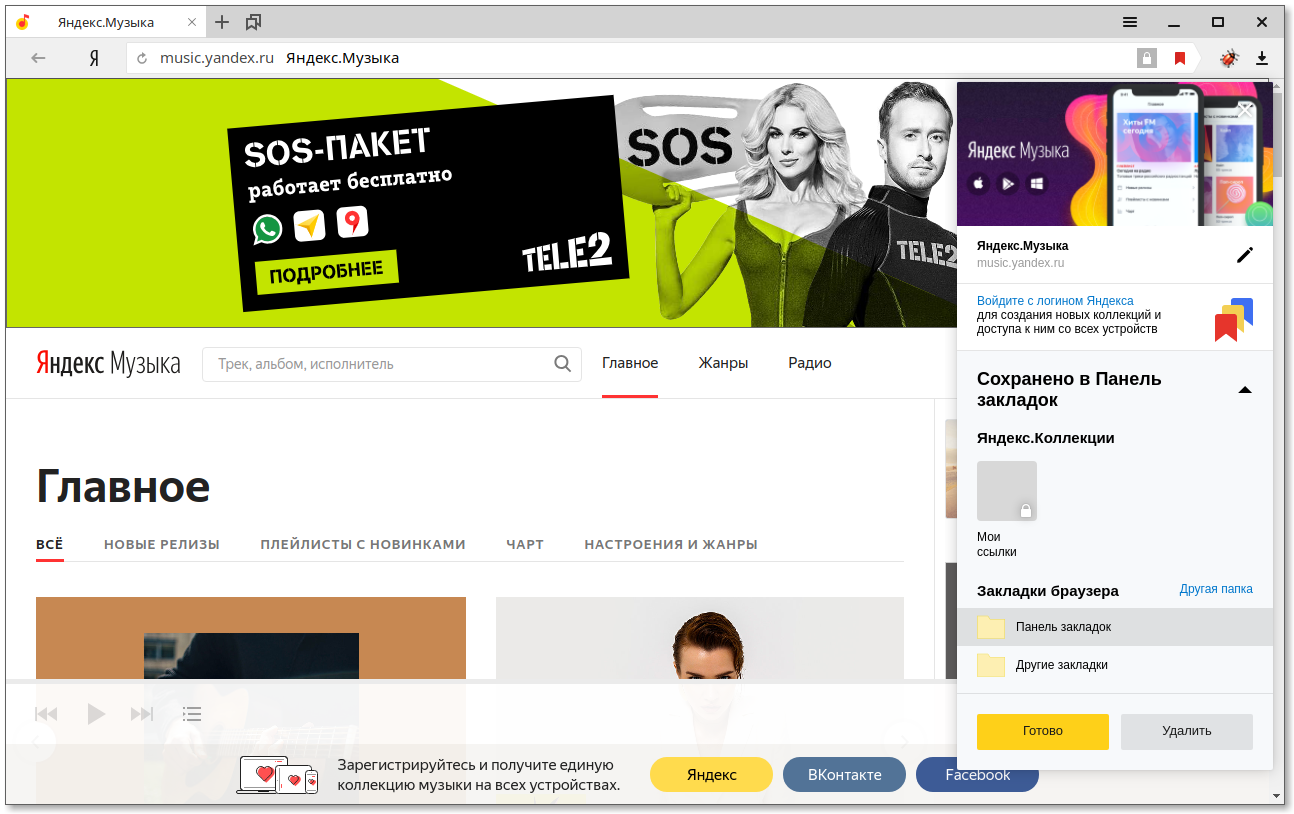This screenshot has height=814, width=1294.
Task: Click the page vertical scrollbar thumb
Action: (x=1278, y=135)
